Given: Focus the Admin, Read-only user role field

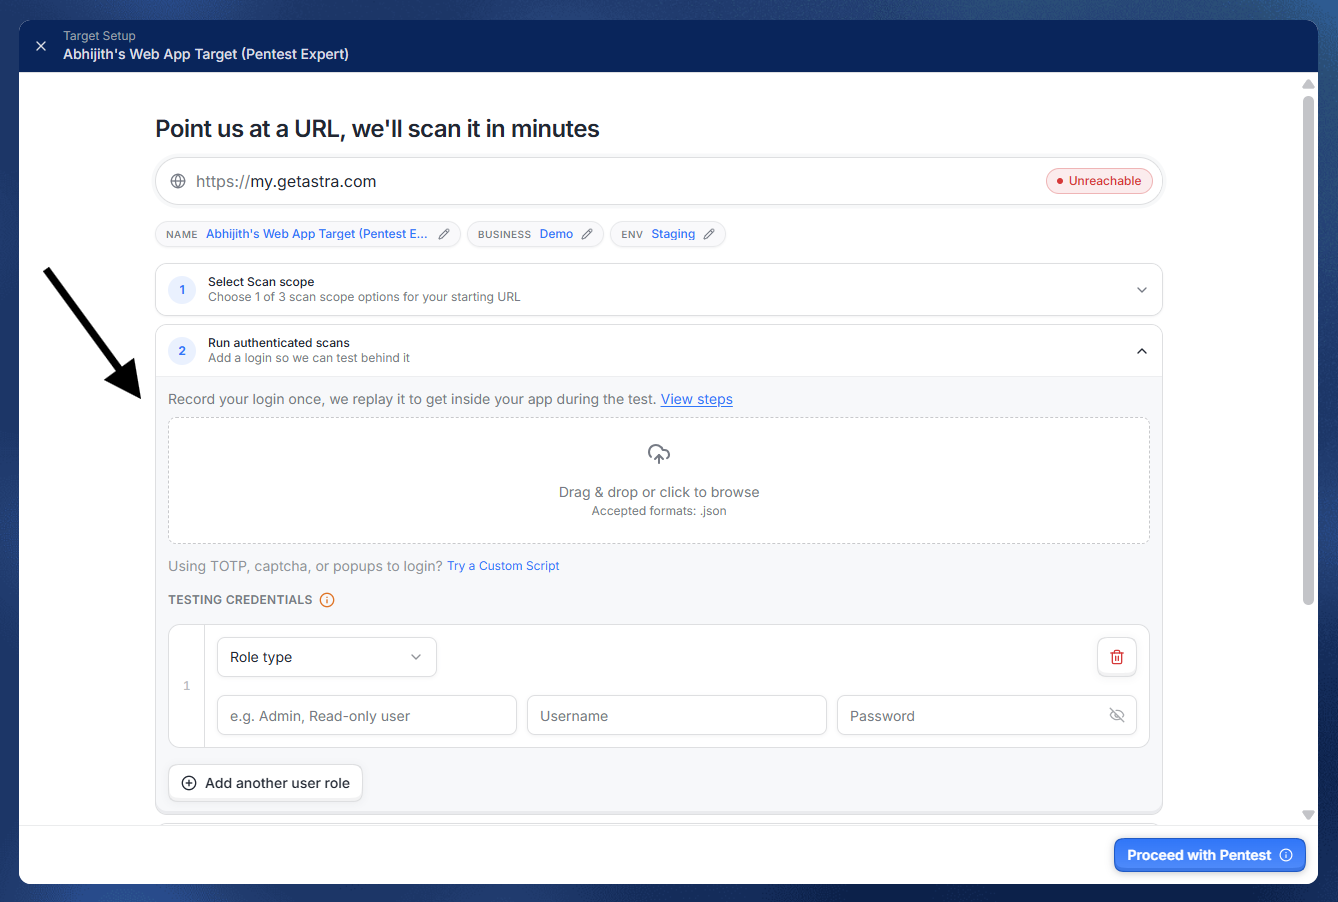Looking at the screenshot, I should click(x=367, y=716).
